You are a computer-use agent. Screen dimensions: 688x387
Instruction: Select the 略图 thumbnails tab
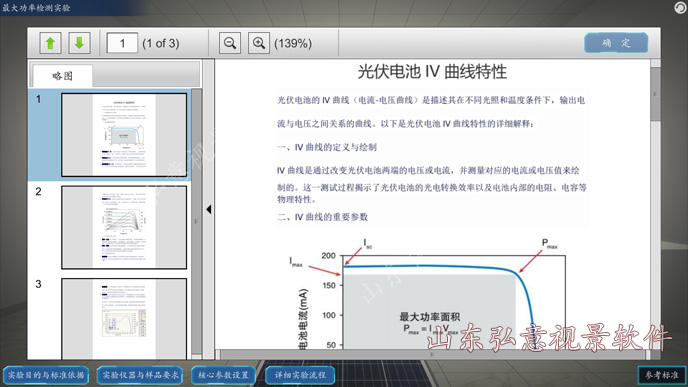(62, 76)
